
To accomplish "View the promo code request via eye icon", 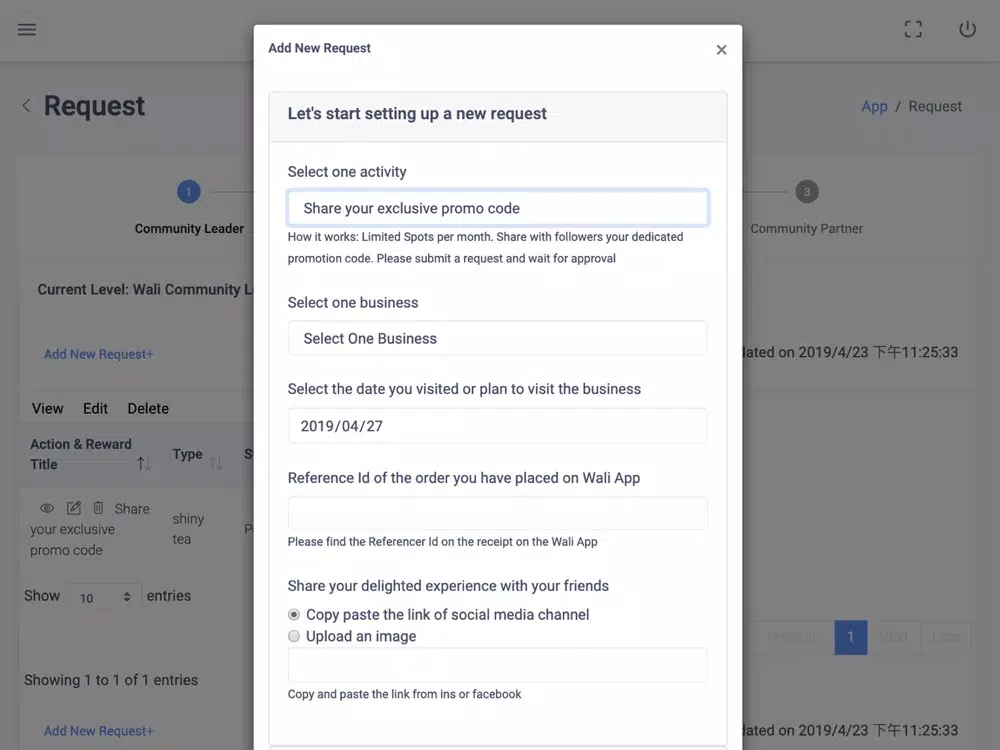I will pyautogui.click(x=47, y=508).
